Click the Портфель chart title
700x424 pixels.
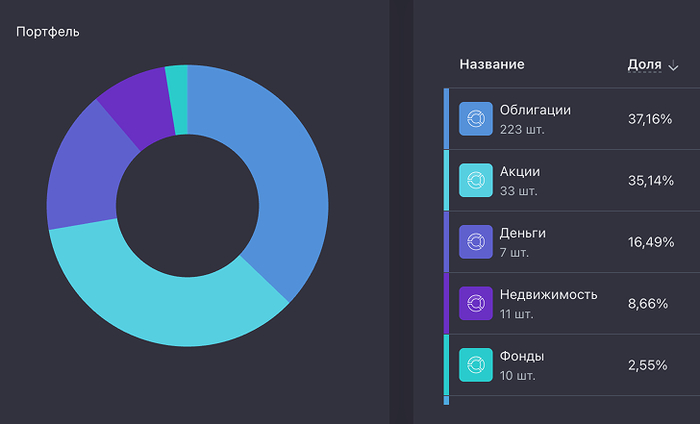coord(48,31)
